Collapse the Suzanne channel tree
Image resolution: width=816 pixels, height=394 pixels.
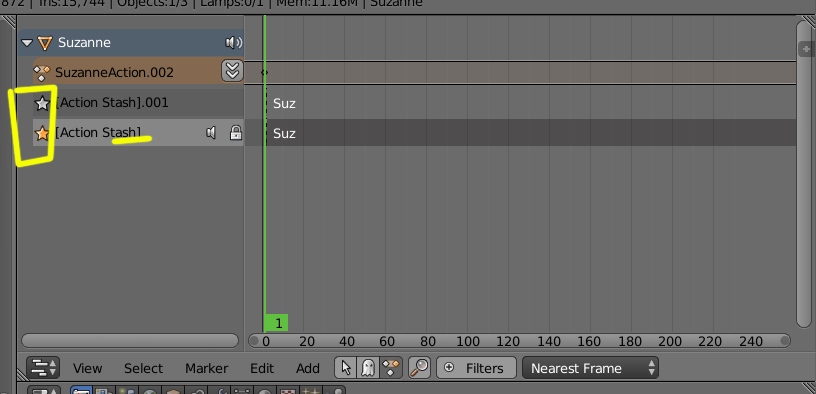27,43
